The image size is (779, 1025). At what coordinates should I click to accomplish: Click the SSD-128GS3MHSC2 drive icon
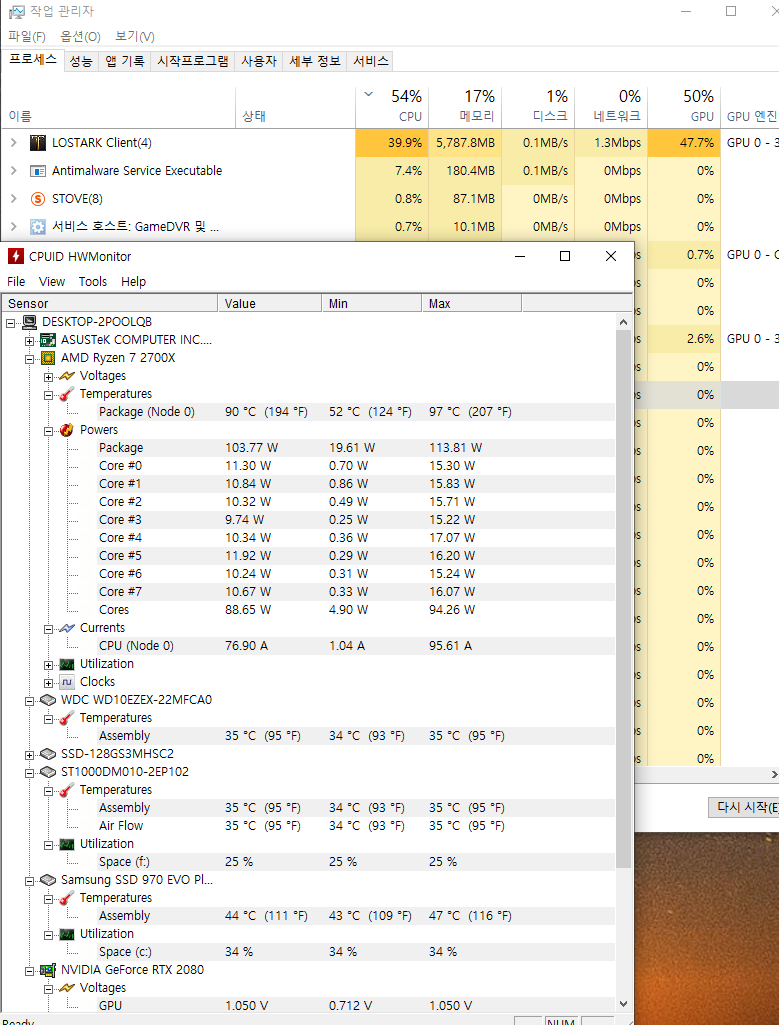tap(48, 754)
